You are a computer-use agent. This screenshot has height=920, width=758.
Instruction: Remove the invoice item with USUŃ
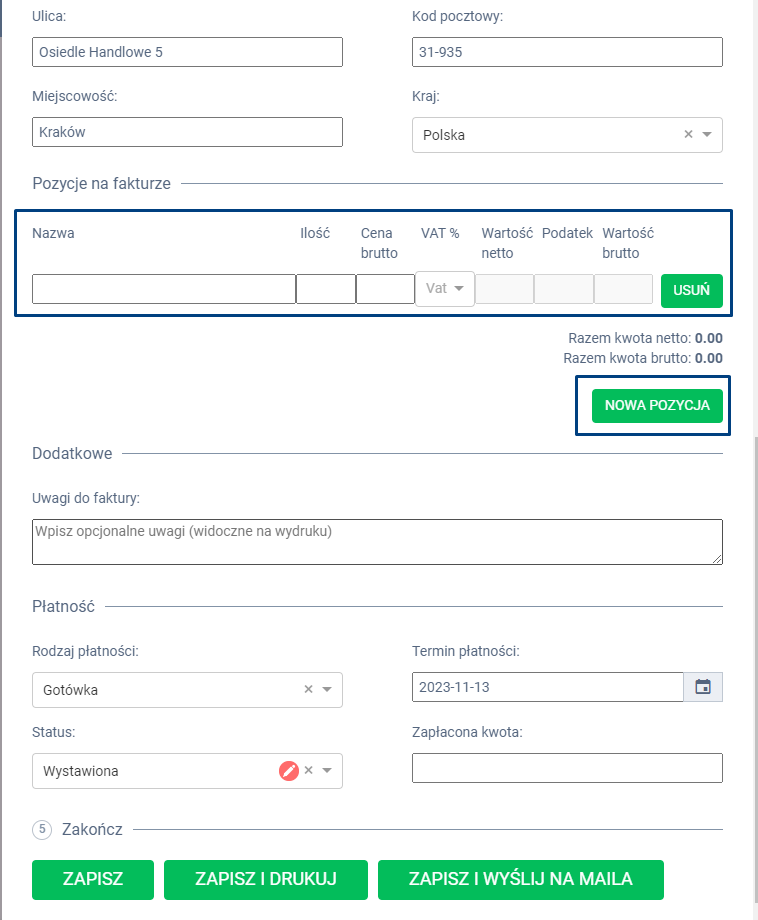point(691,289)
